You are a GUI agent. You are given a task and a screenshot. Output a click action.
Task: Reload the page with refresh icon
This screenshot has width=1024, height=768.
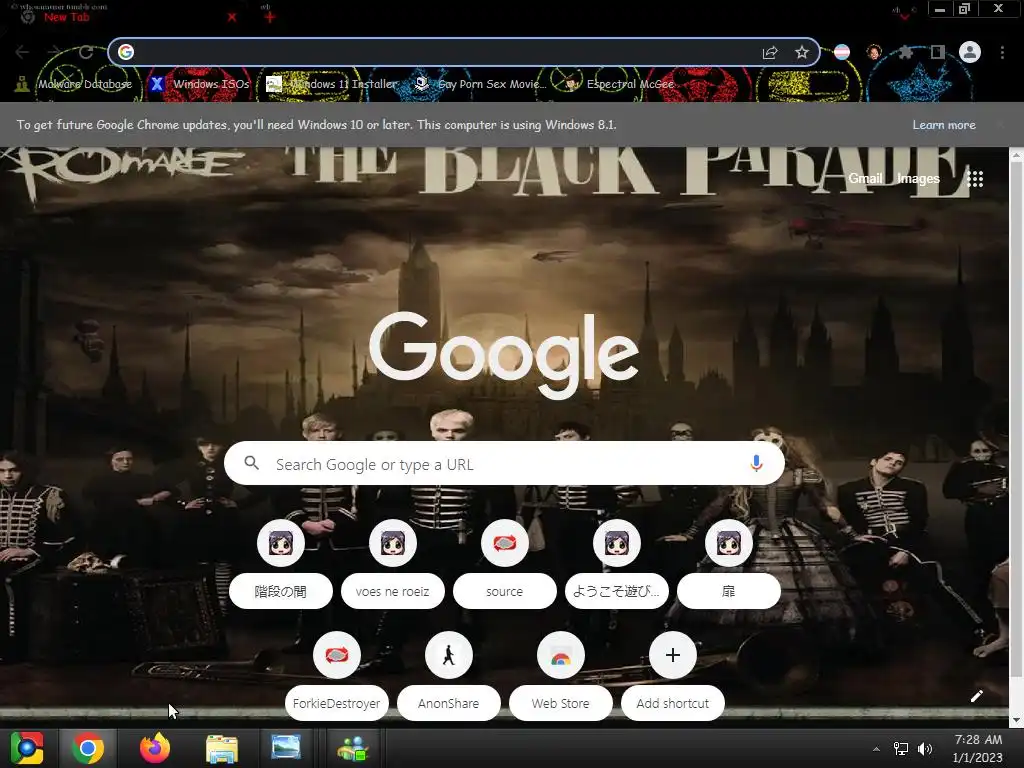[86, 52]
